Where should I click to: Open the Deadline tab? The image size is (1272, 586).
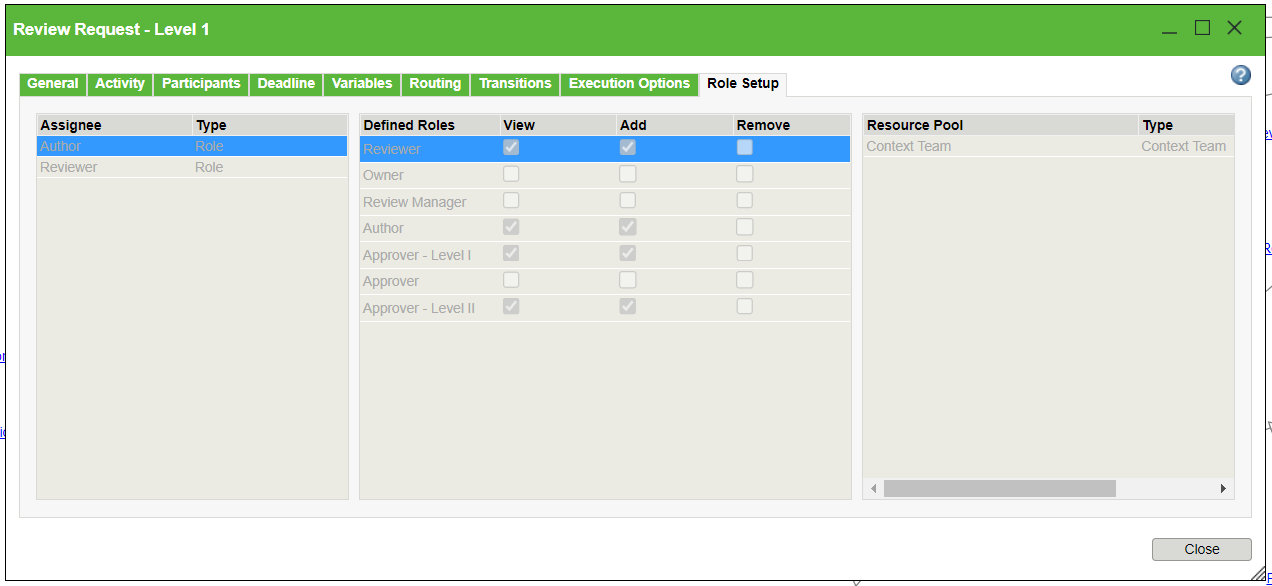point(286,84)
